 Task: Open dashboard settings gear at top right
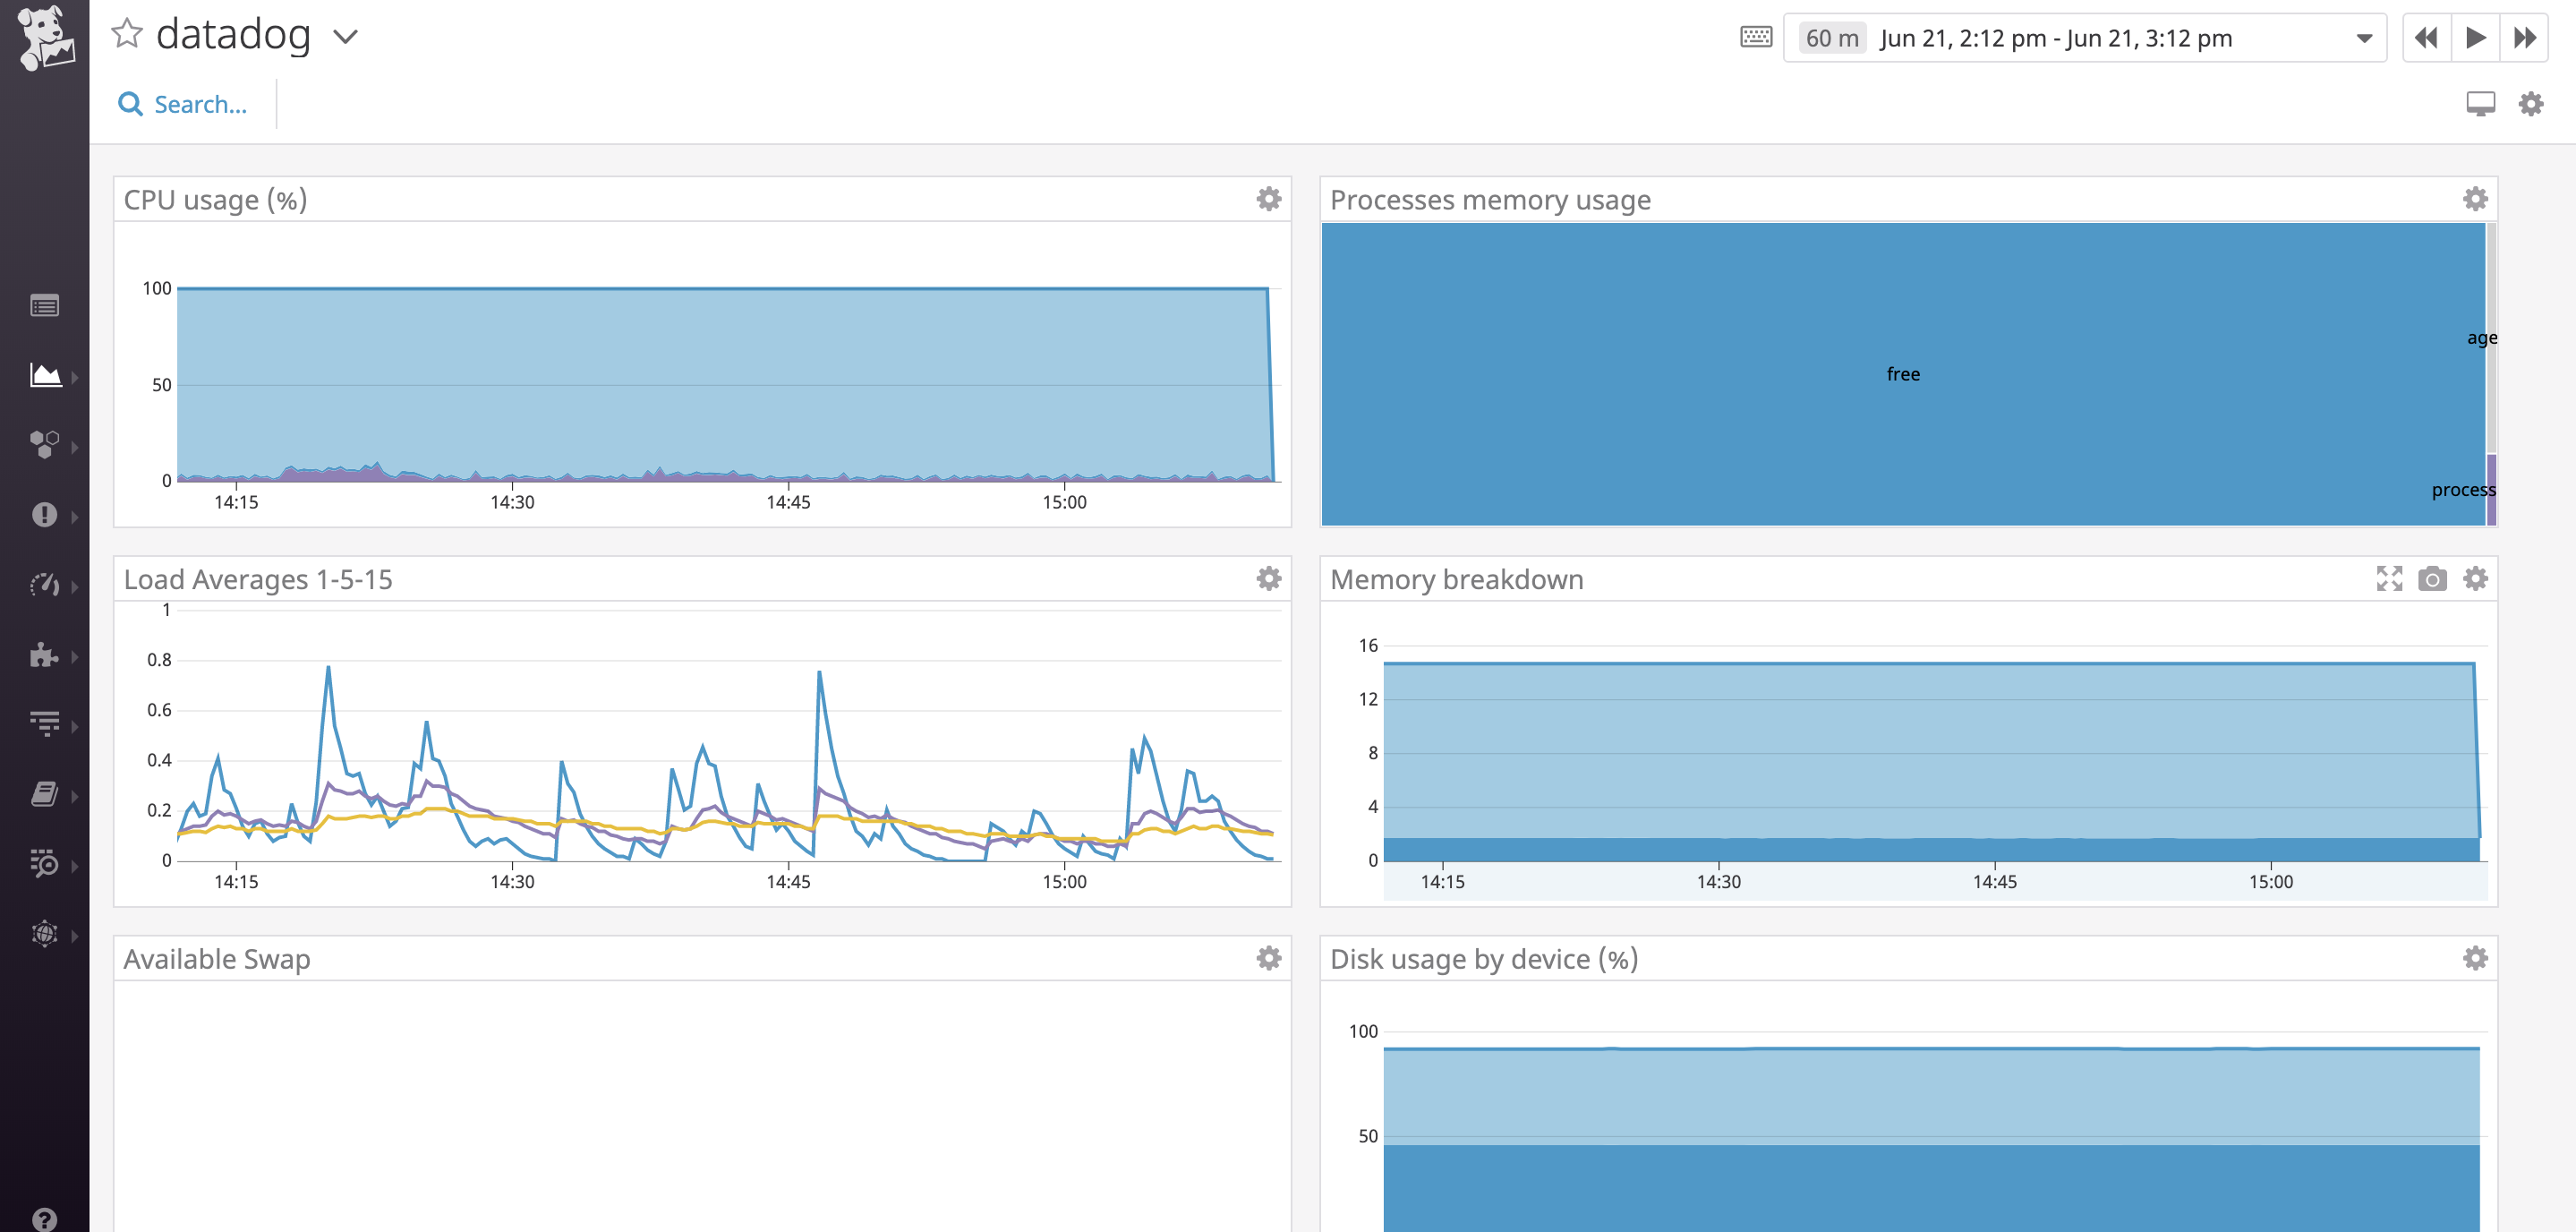pos(2531,104)
